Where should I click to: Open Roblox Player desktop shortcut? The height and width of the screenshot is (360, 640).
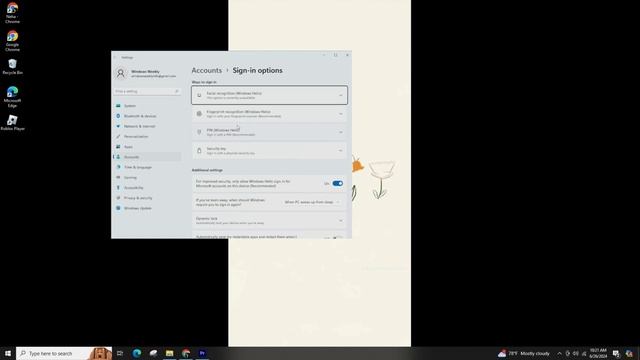(12, 122)
